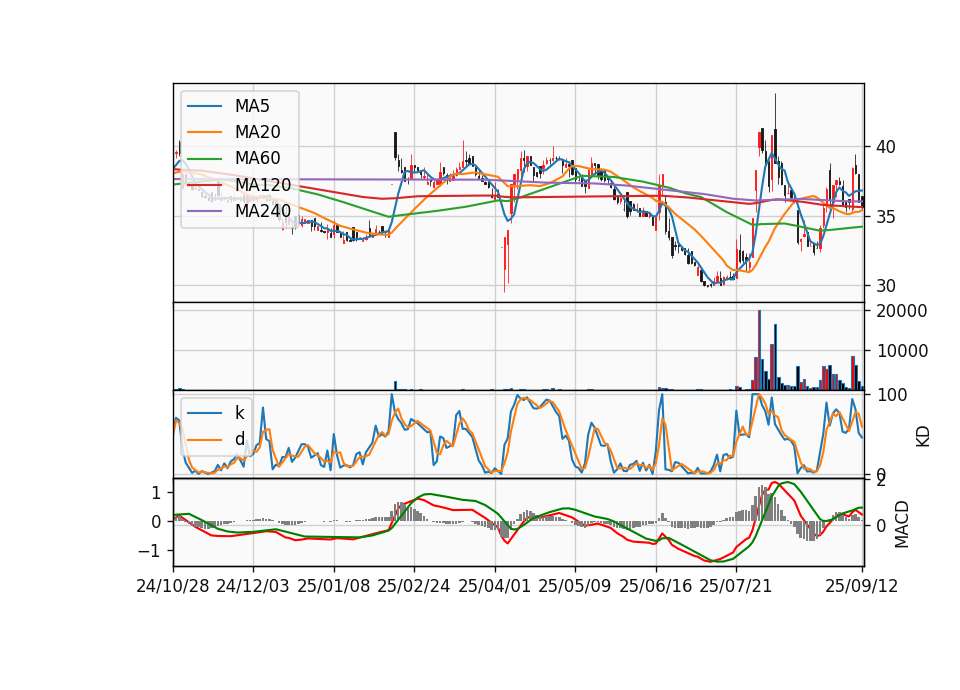This screenshot has height=690, width=960.
Task: Click the MACD axis title
Action: 902,525
